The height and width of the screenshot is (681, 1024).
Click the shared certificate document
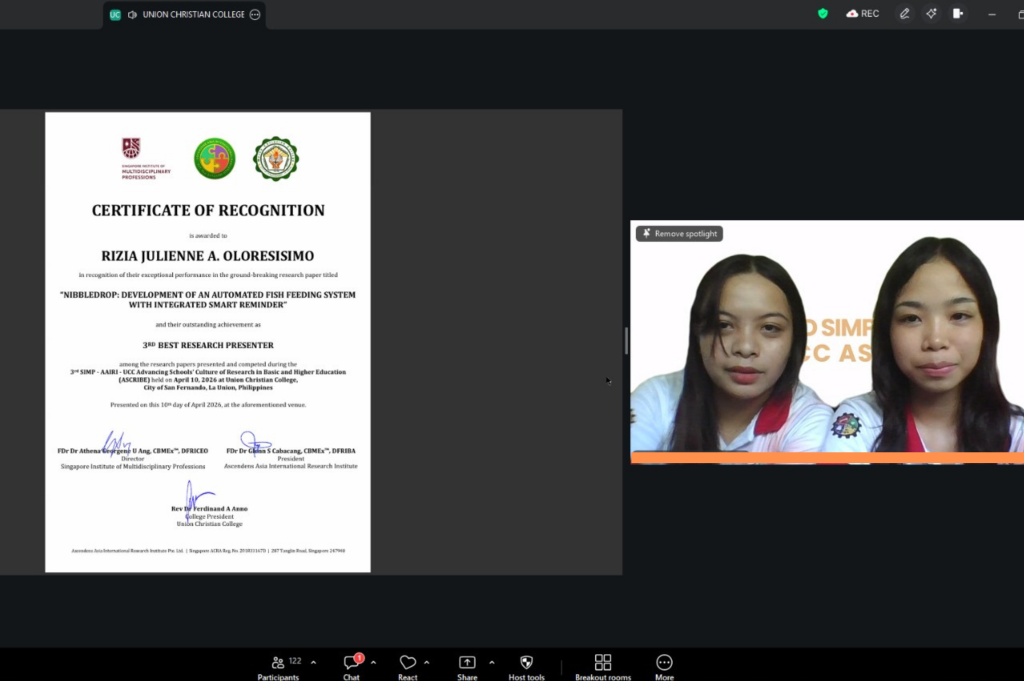208,342
